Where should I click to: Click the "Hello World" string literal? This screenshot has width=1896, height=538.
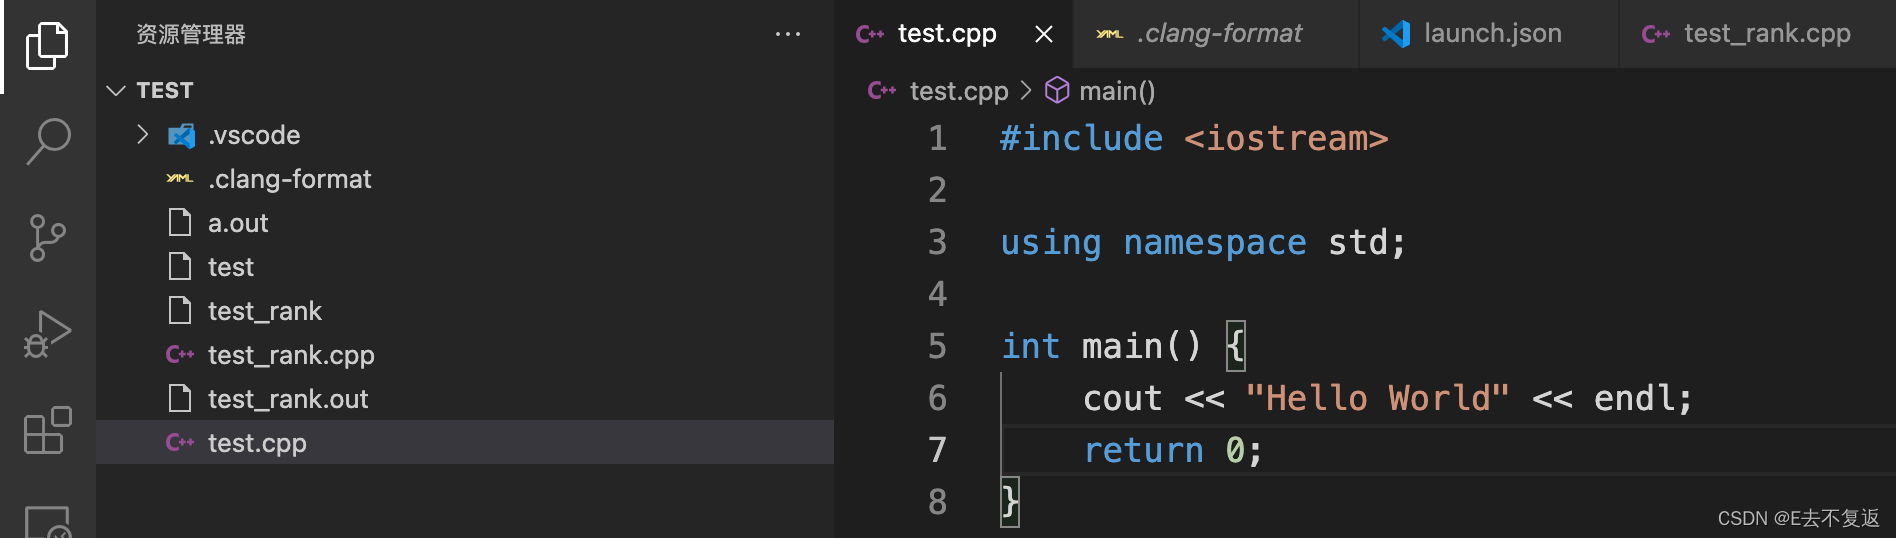pos(1377,398)
